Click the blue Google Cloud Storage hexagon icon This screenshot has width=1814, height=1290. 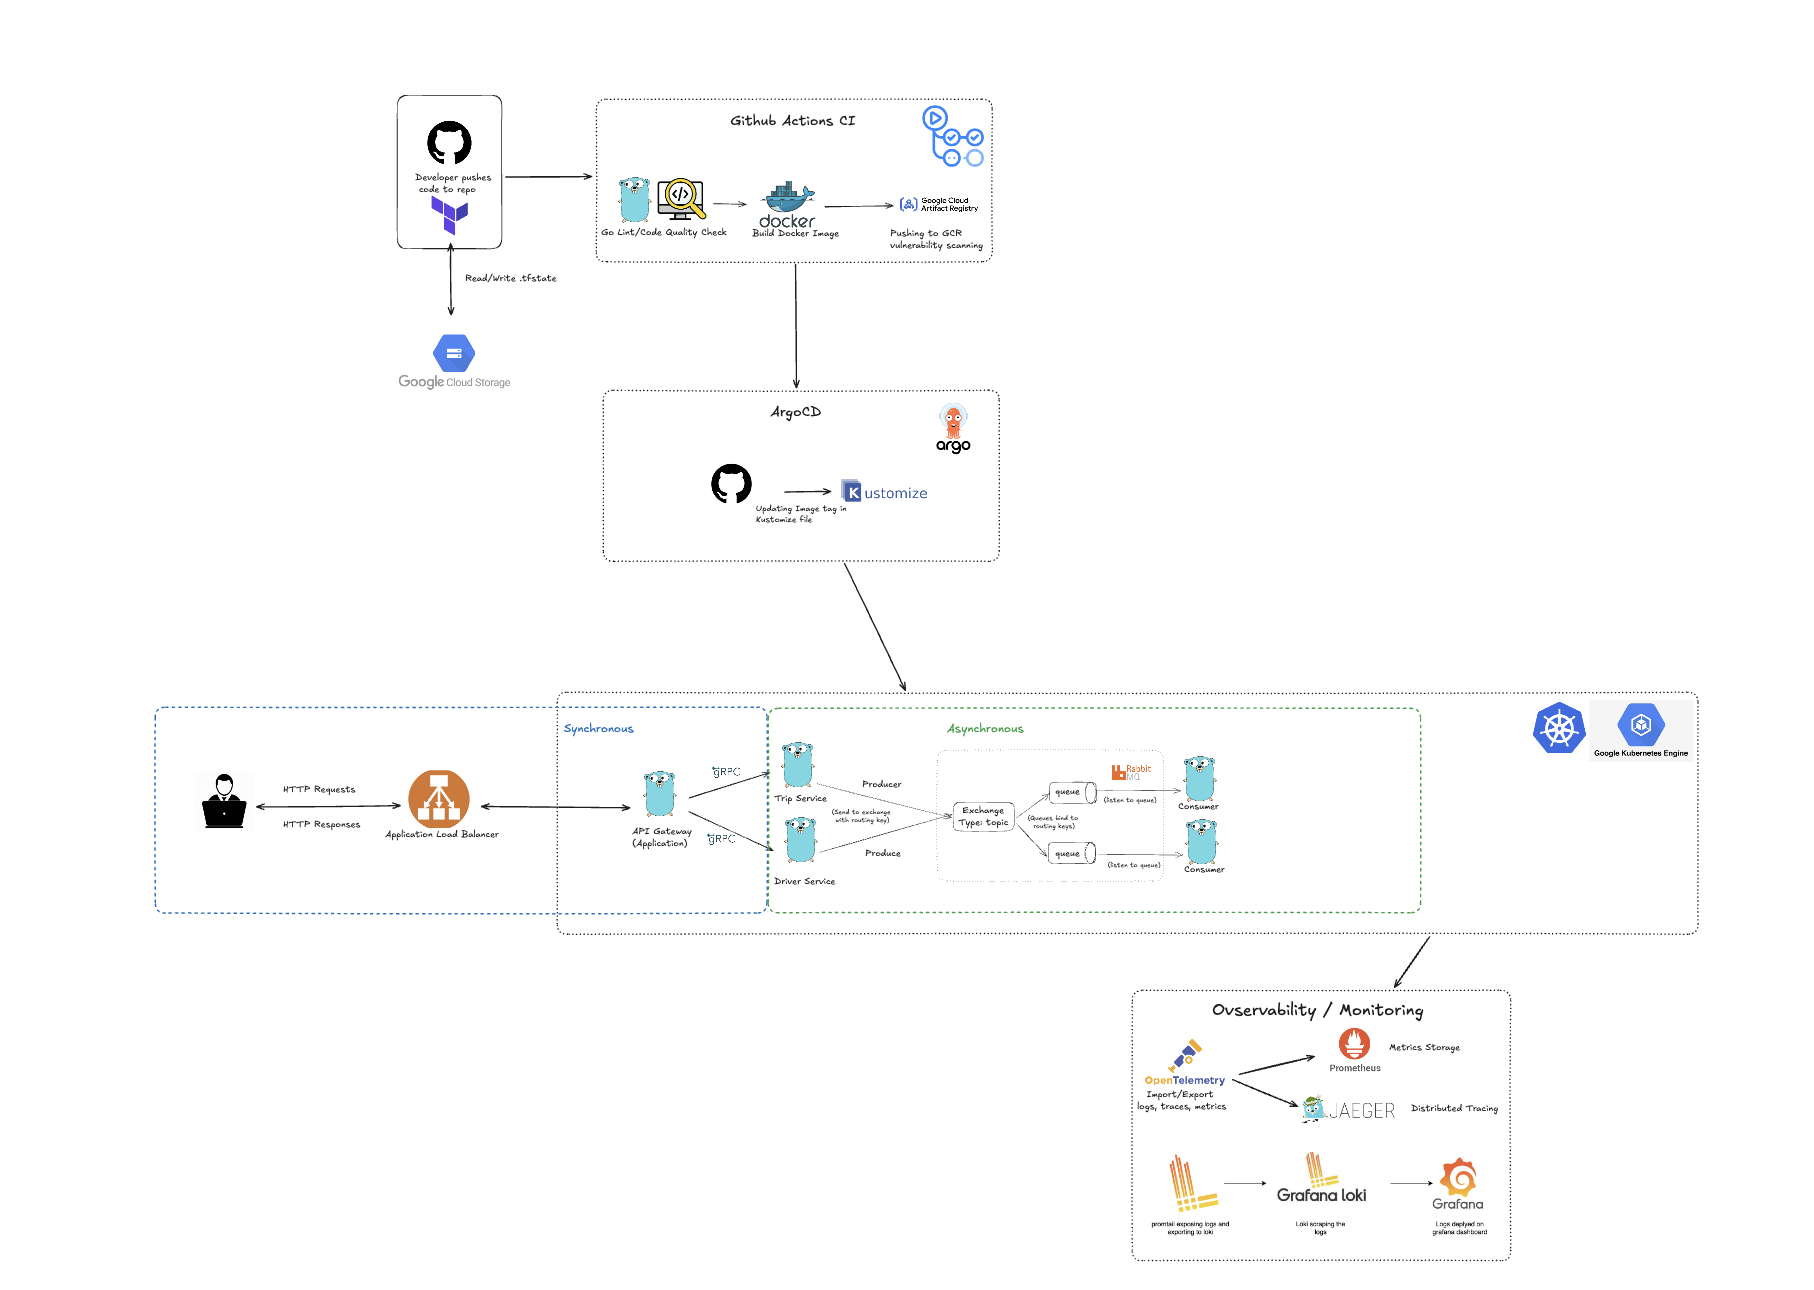[454, 353]
